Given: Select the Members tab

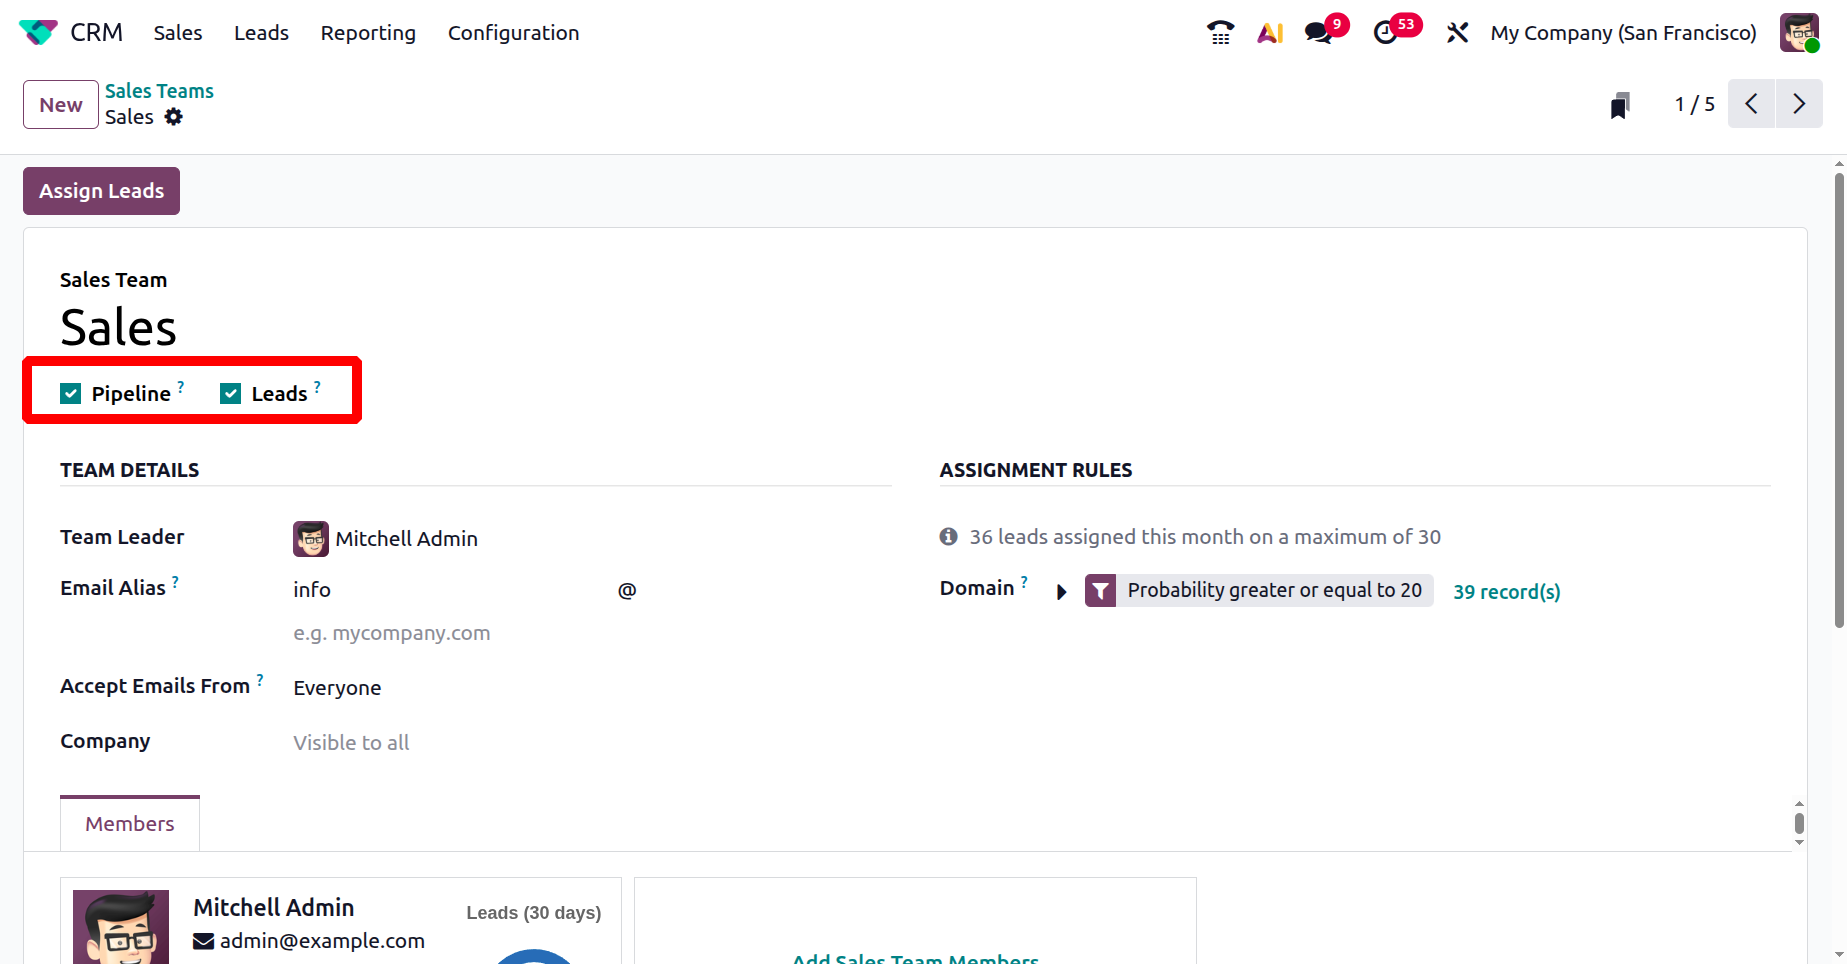Looking at the screenshot, I should tap(130, 824).
